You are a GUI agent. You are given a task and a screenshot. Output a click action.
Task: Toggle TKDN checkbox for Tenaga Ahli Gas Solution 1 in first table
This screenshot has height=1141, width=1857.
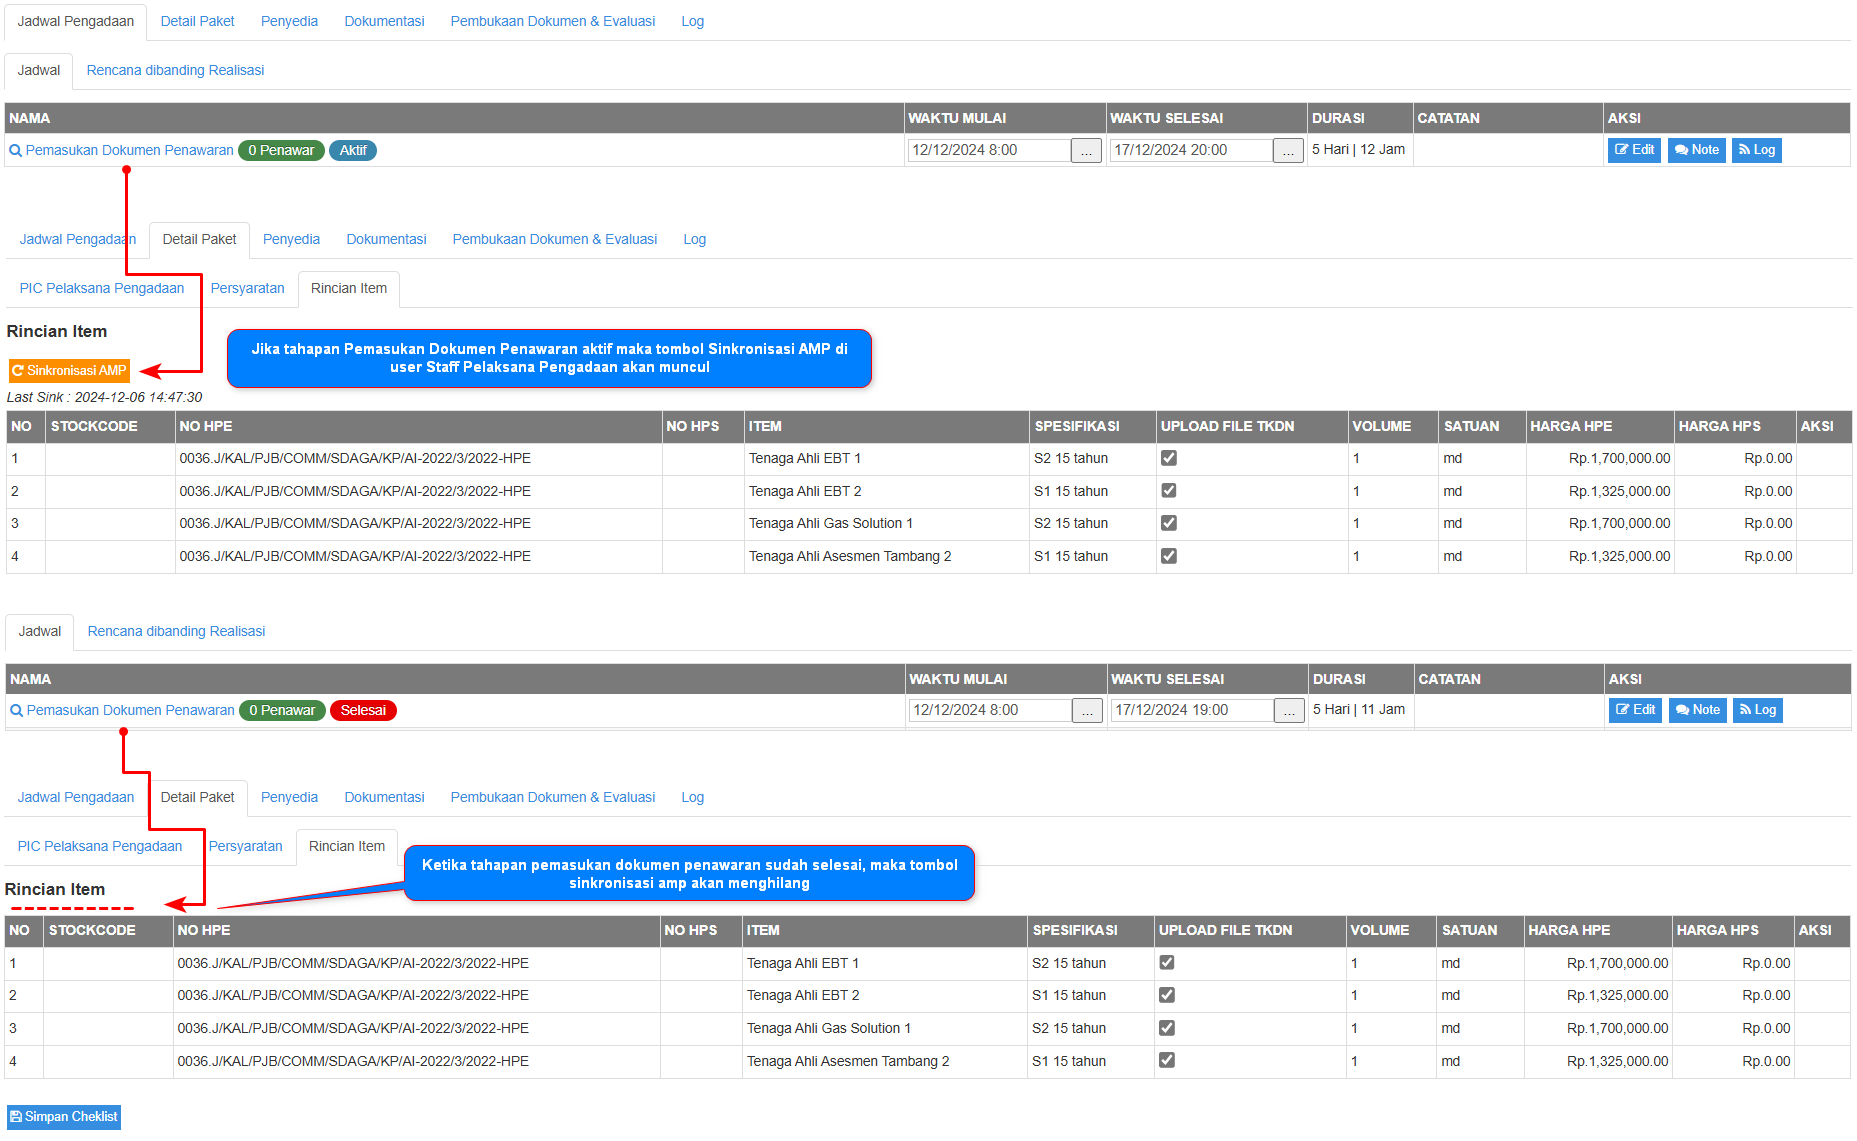[1168, 523]
